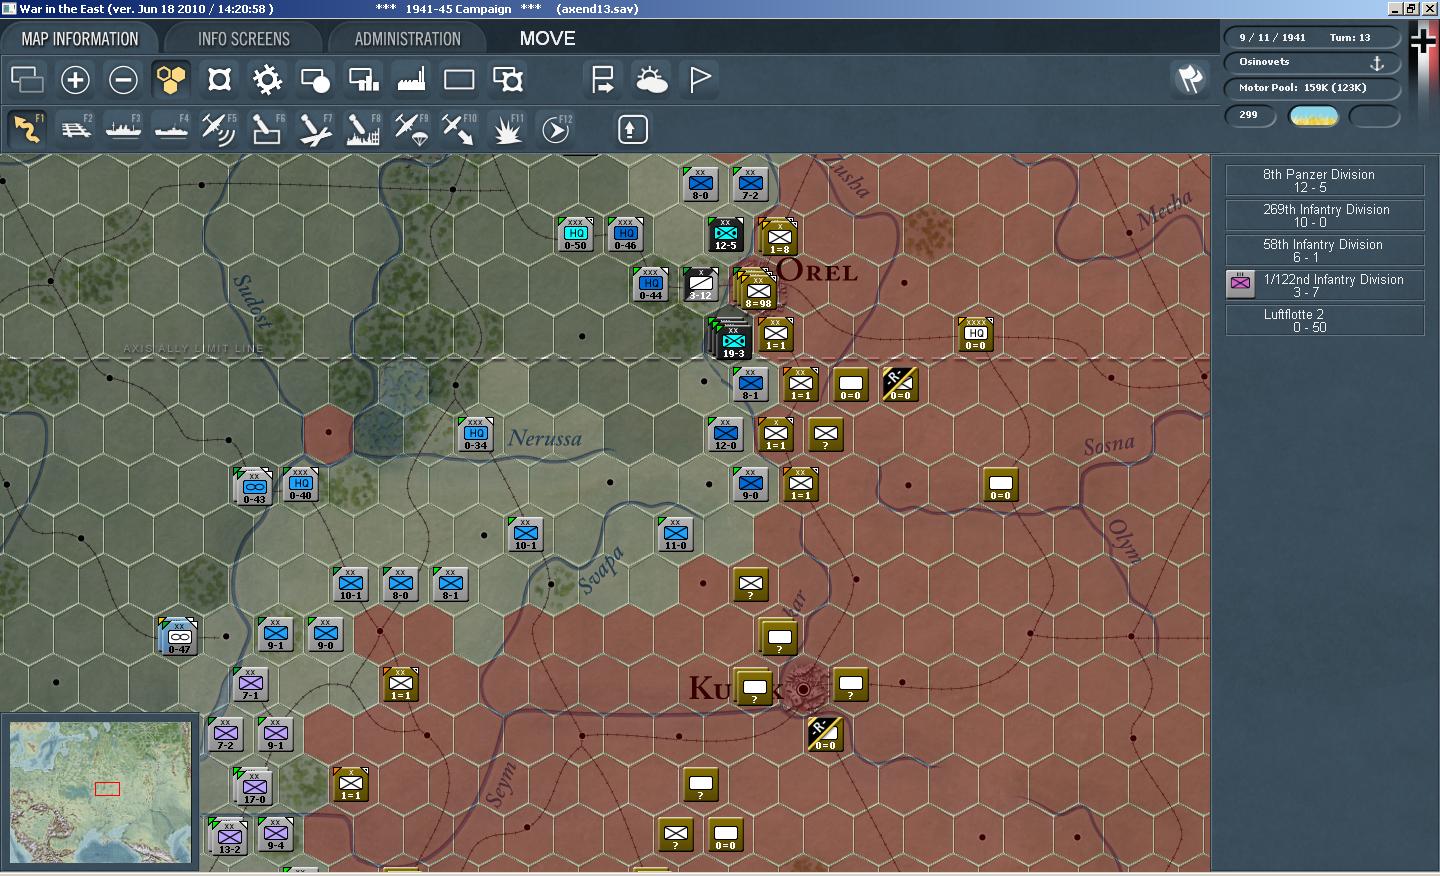Select the 0-34 HQ near Nerussa
This screenshot has width=1440, height=876.
(x=476, y=434)
